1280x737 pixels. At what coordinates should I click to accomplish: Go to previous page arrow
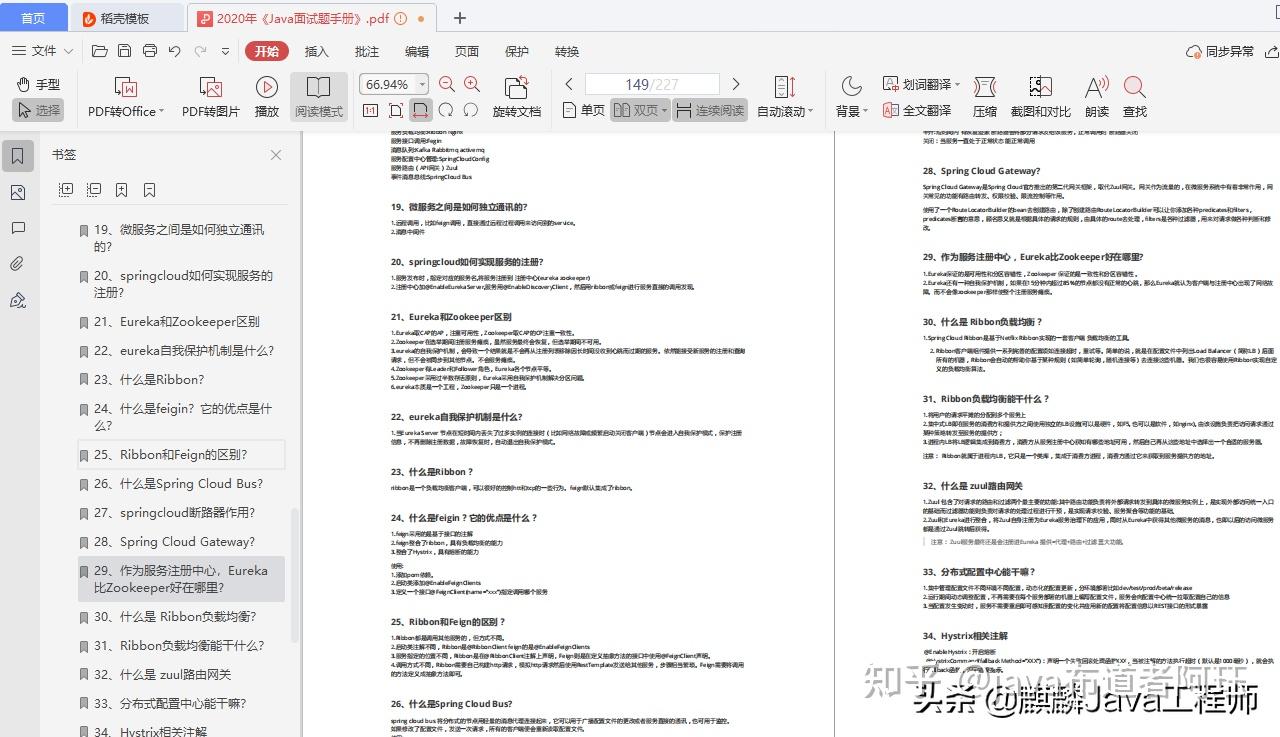(570, 85)
